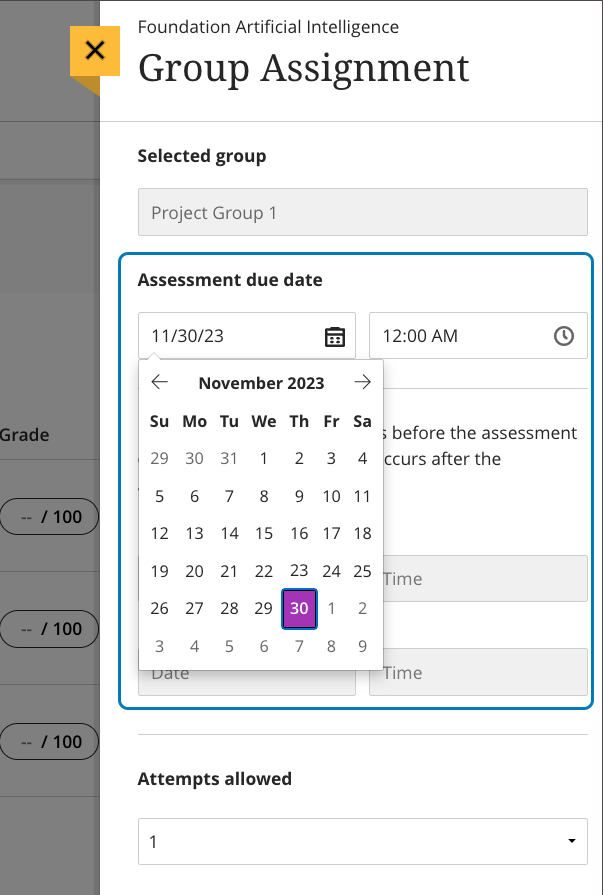Click the Foundation Artificial Intelligence course link
603x895 pixels.
coord(268,27)
